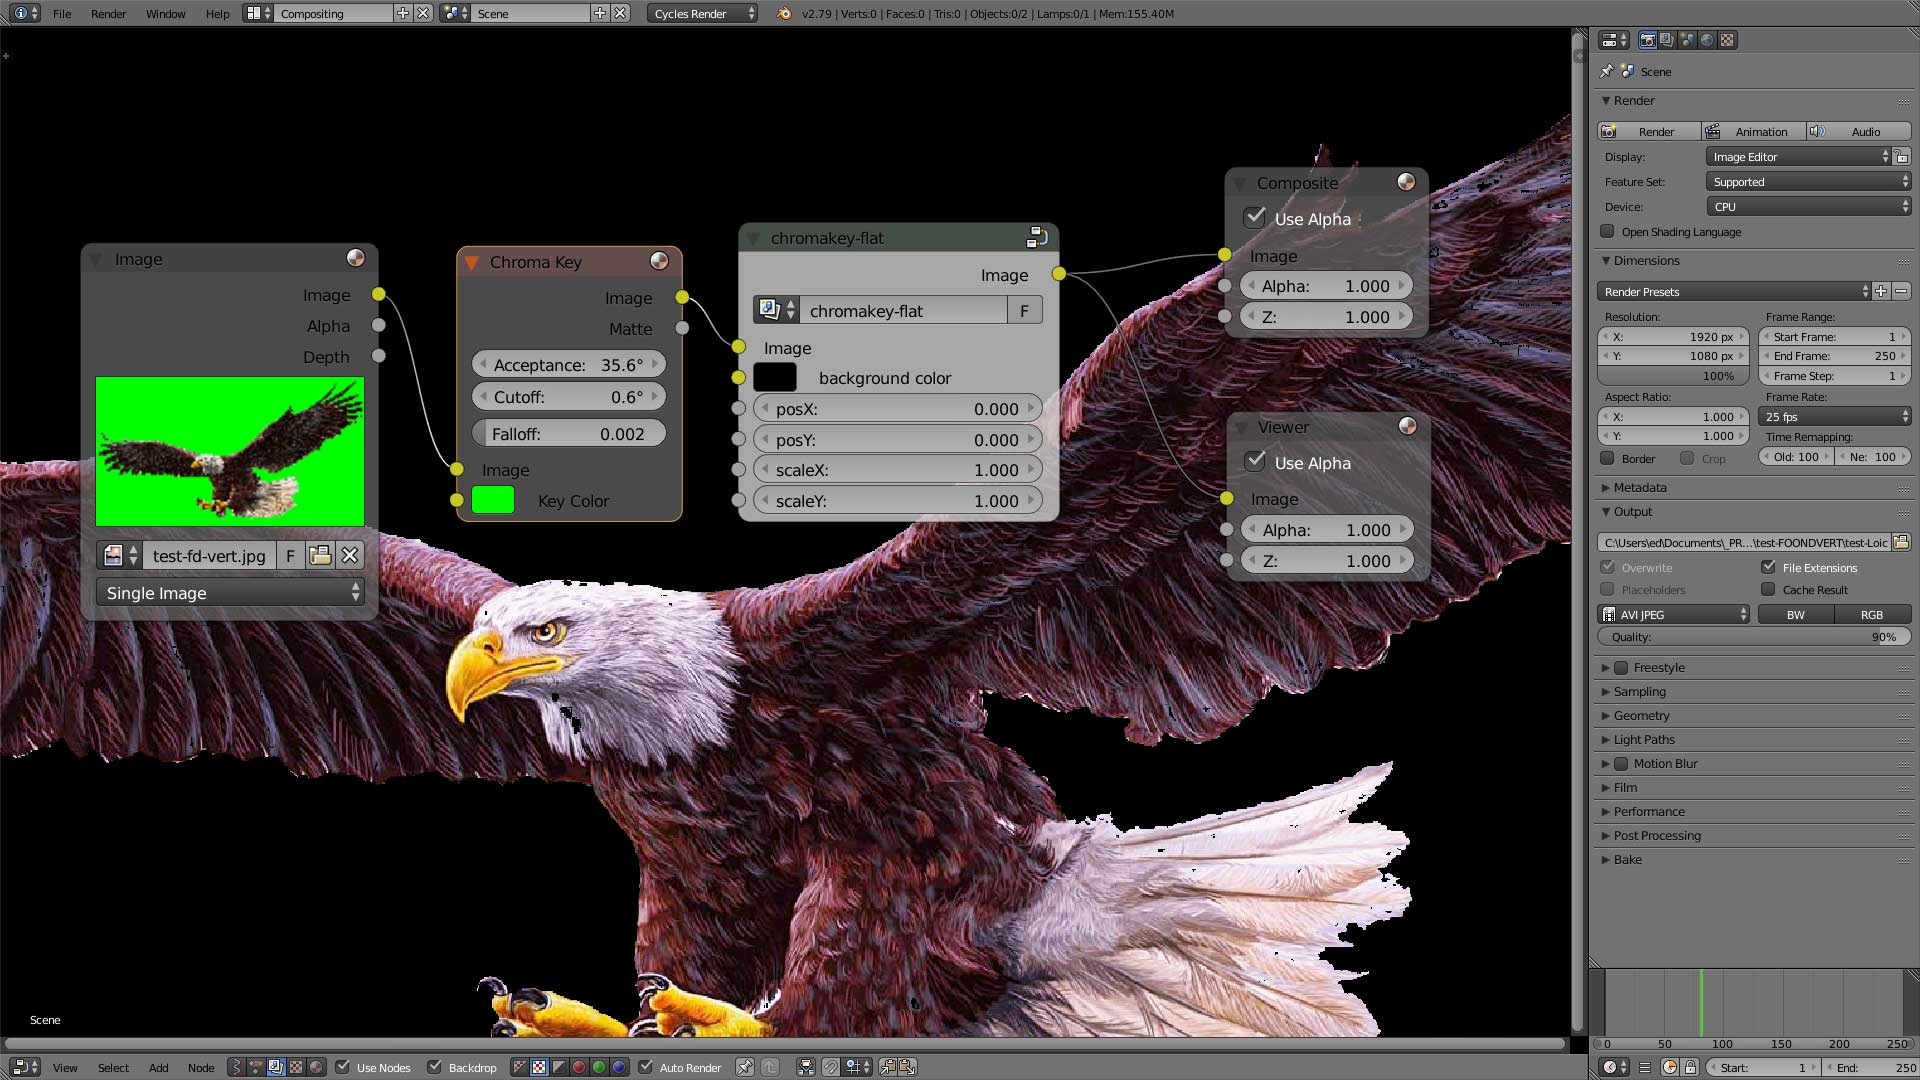The height and width of the screenshot is (1080, 1920).
Task: Select the Render properties camera tab
Action: coord(1647,40)
